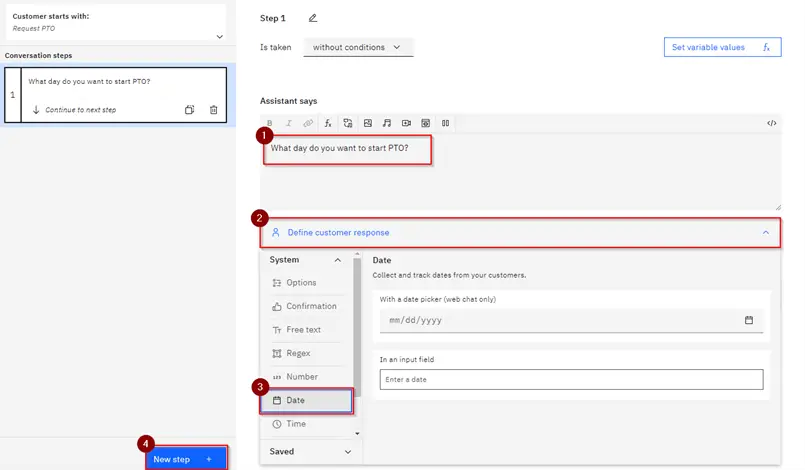Screen dimensions: 805x470
Task: Open the 'without conditions' dropdown
Action: click(x=358, y=47)
